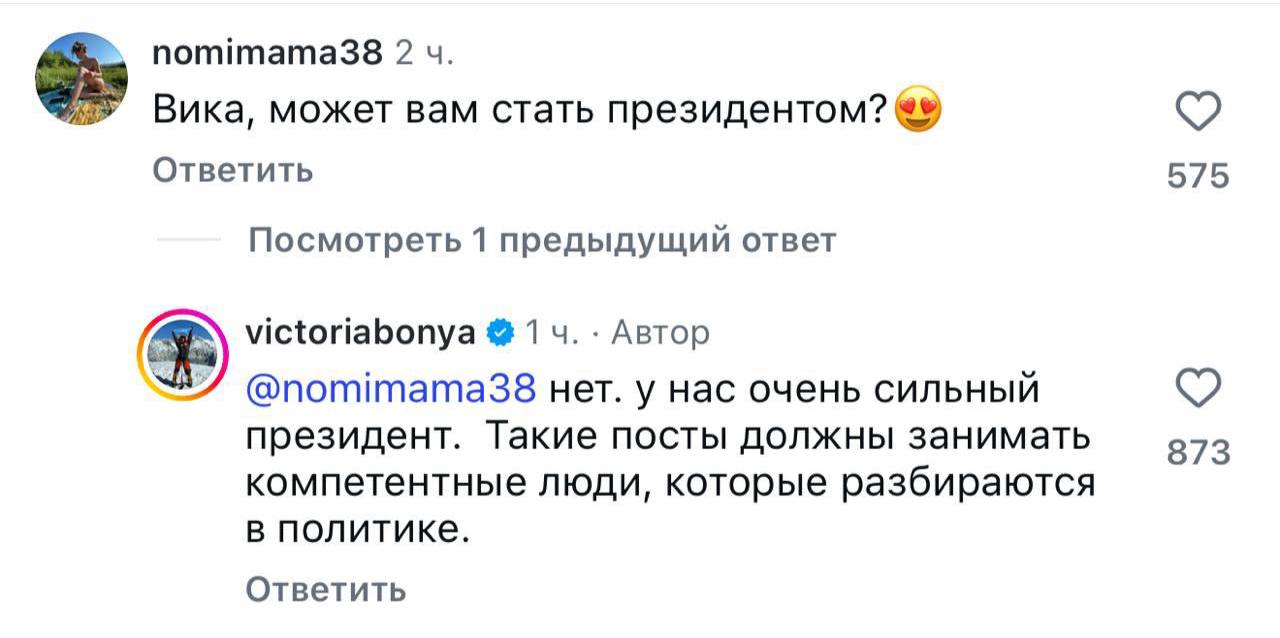Click the @nomimama38 mention in the reply
1280x638 pixels.
point(392,388)
